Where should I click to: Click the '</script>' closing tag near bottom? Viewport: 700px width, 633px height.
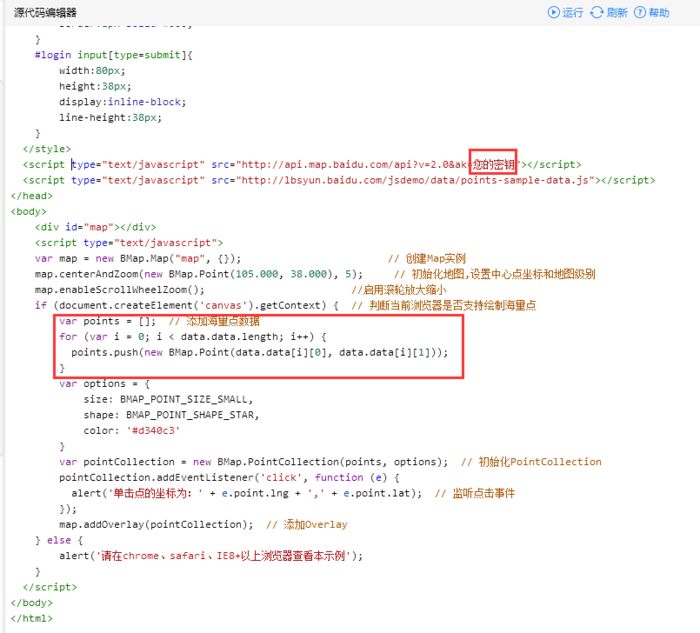click(50, 587)
